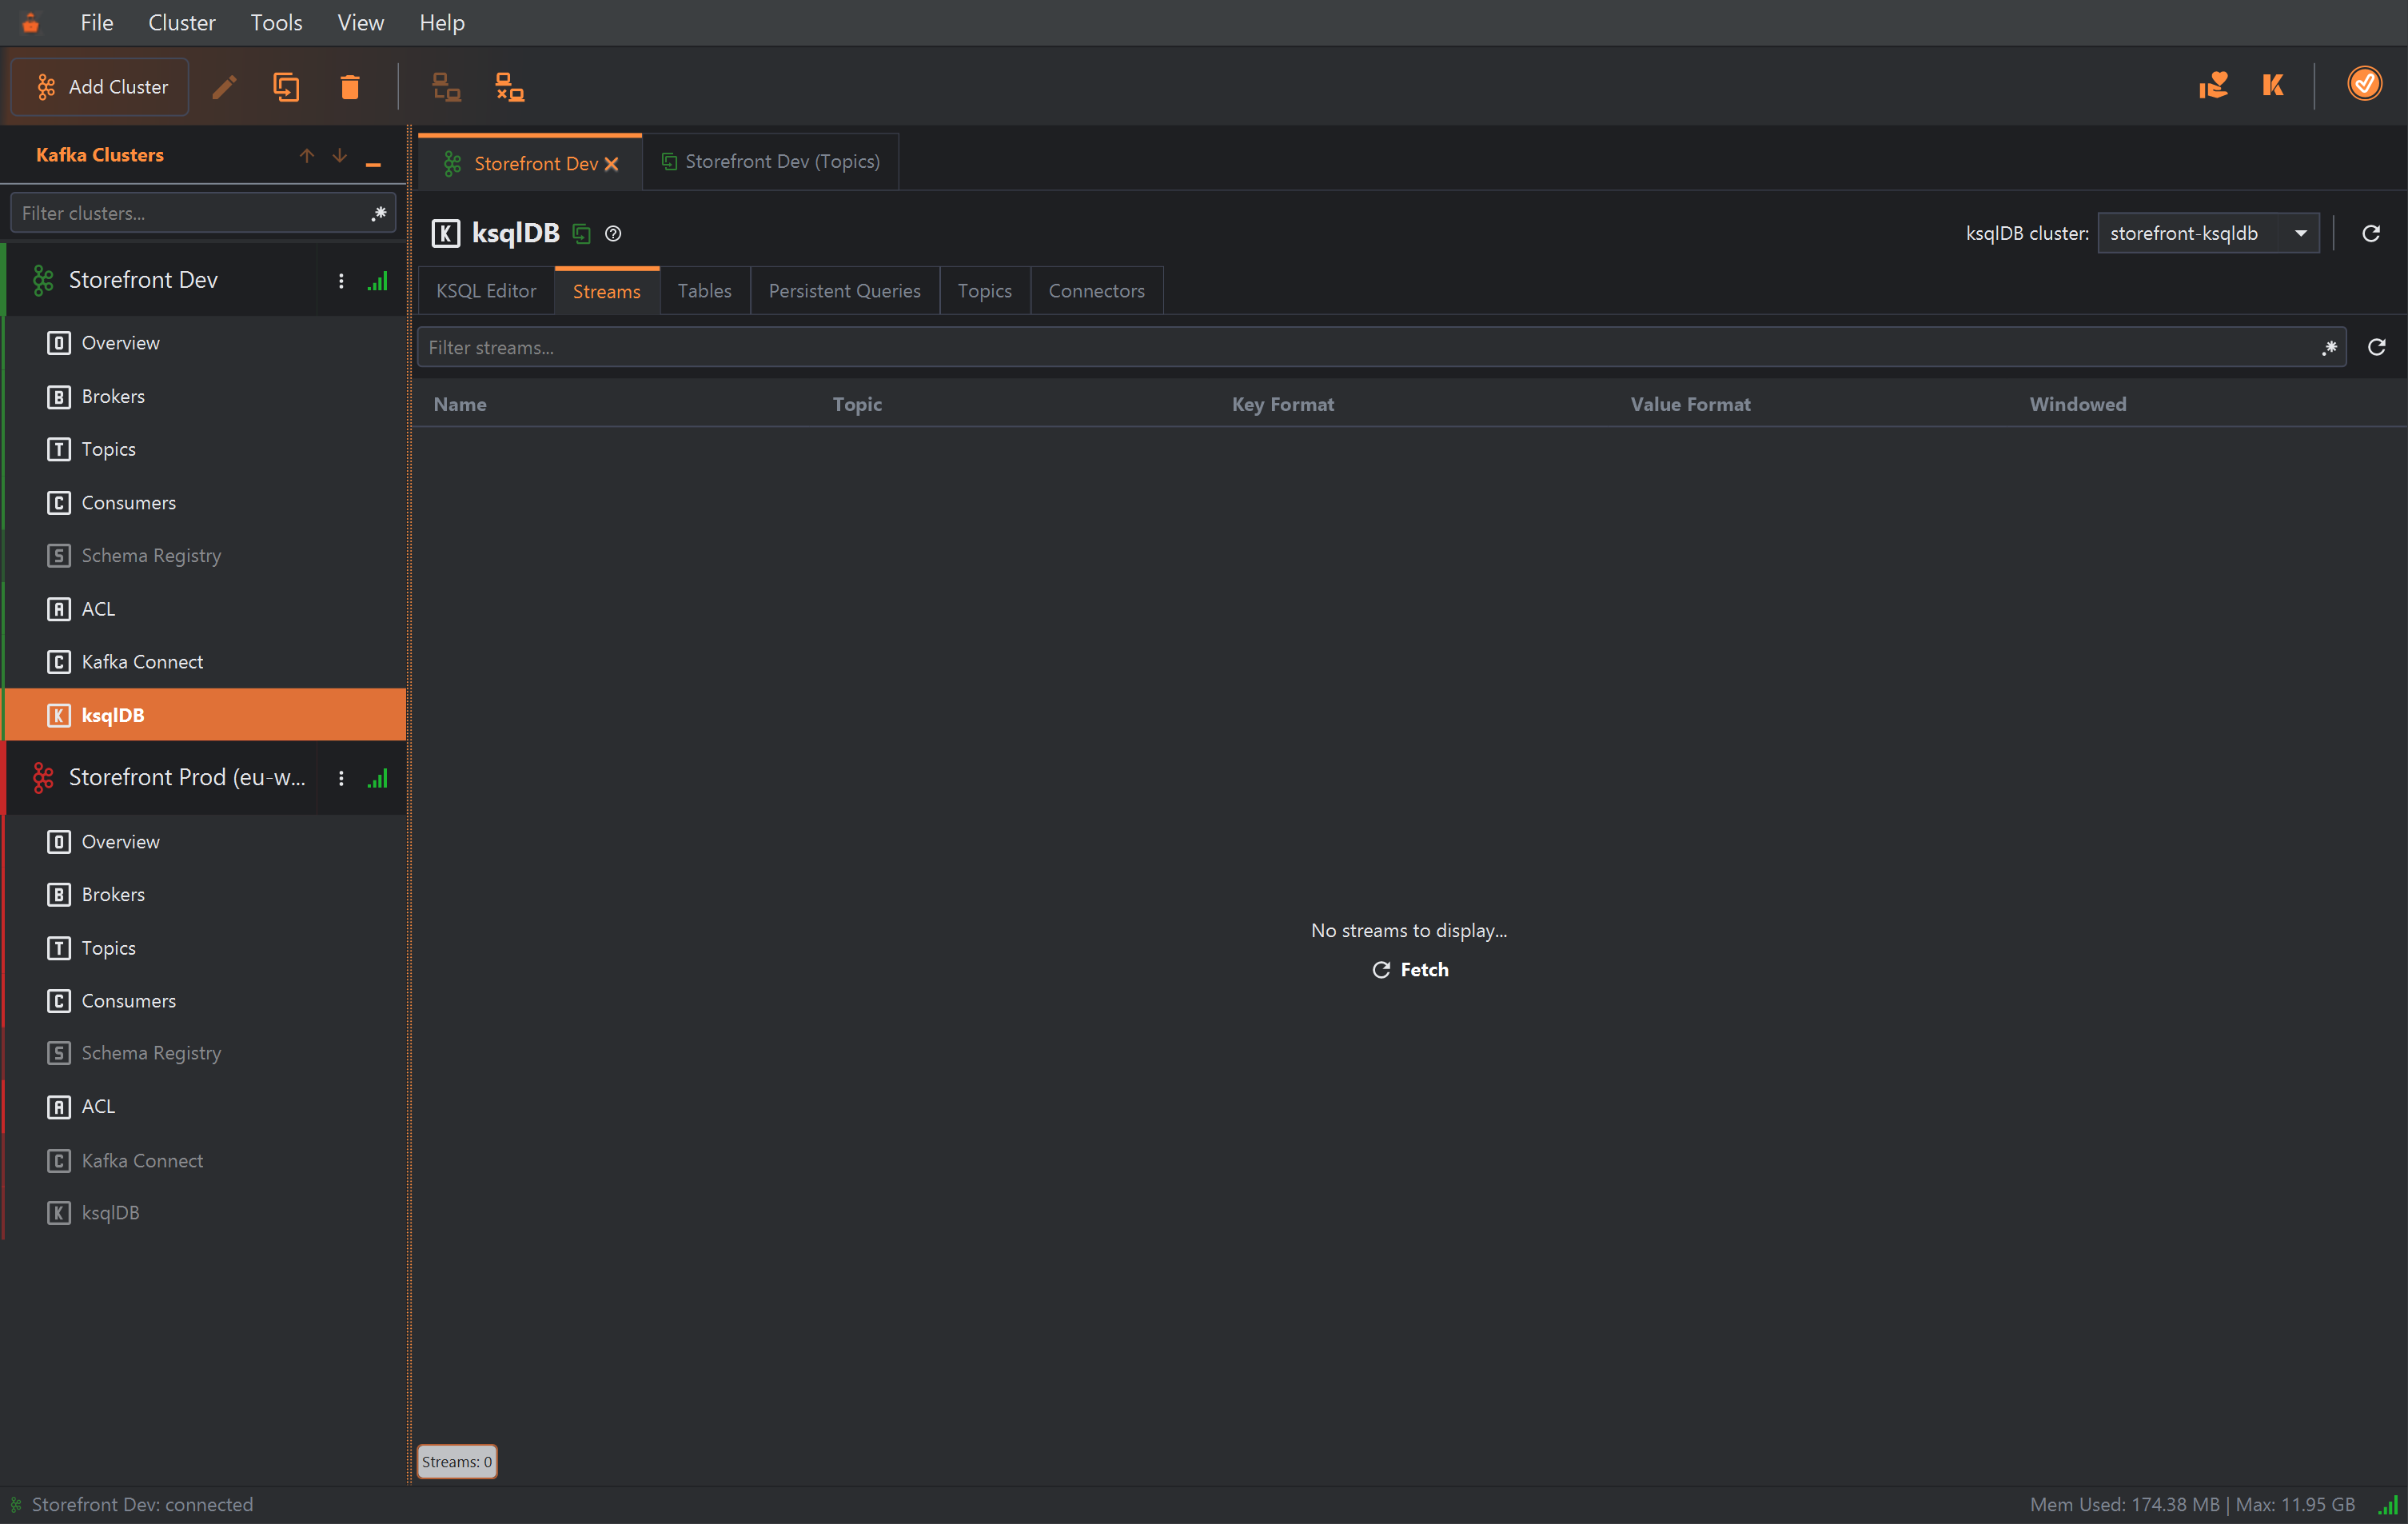Click the support hand-heart icon top right
The height and width of the screenshot is (1524, 2408).
[2212, 85]
